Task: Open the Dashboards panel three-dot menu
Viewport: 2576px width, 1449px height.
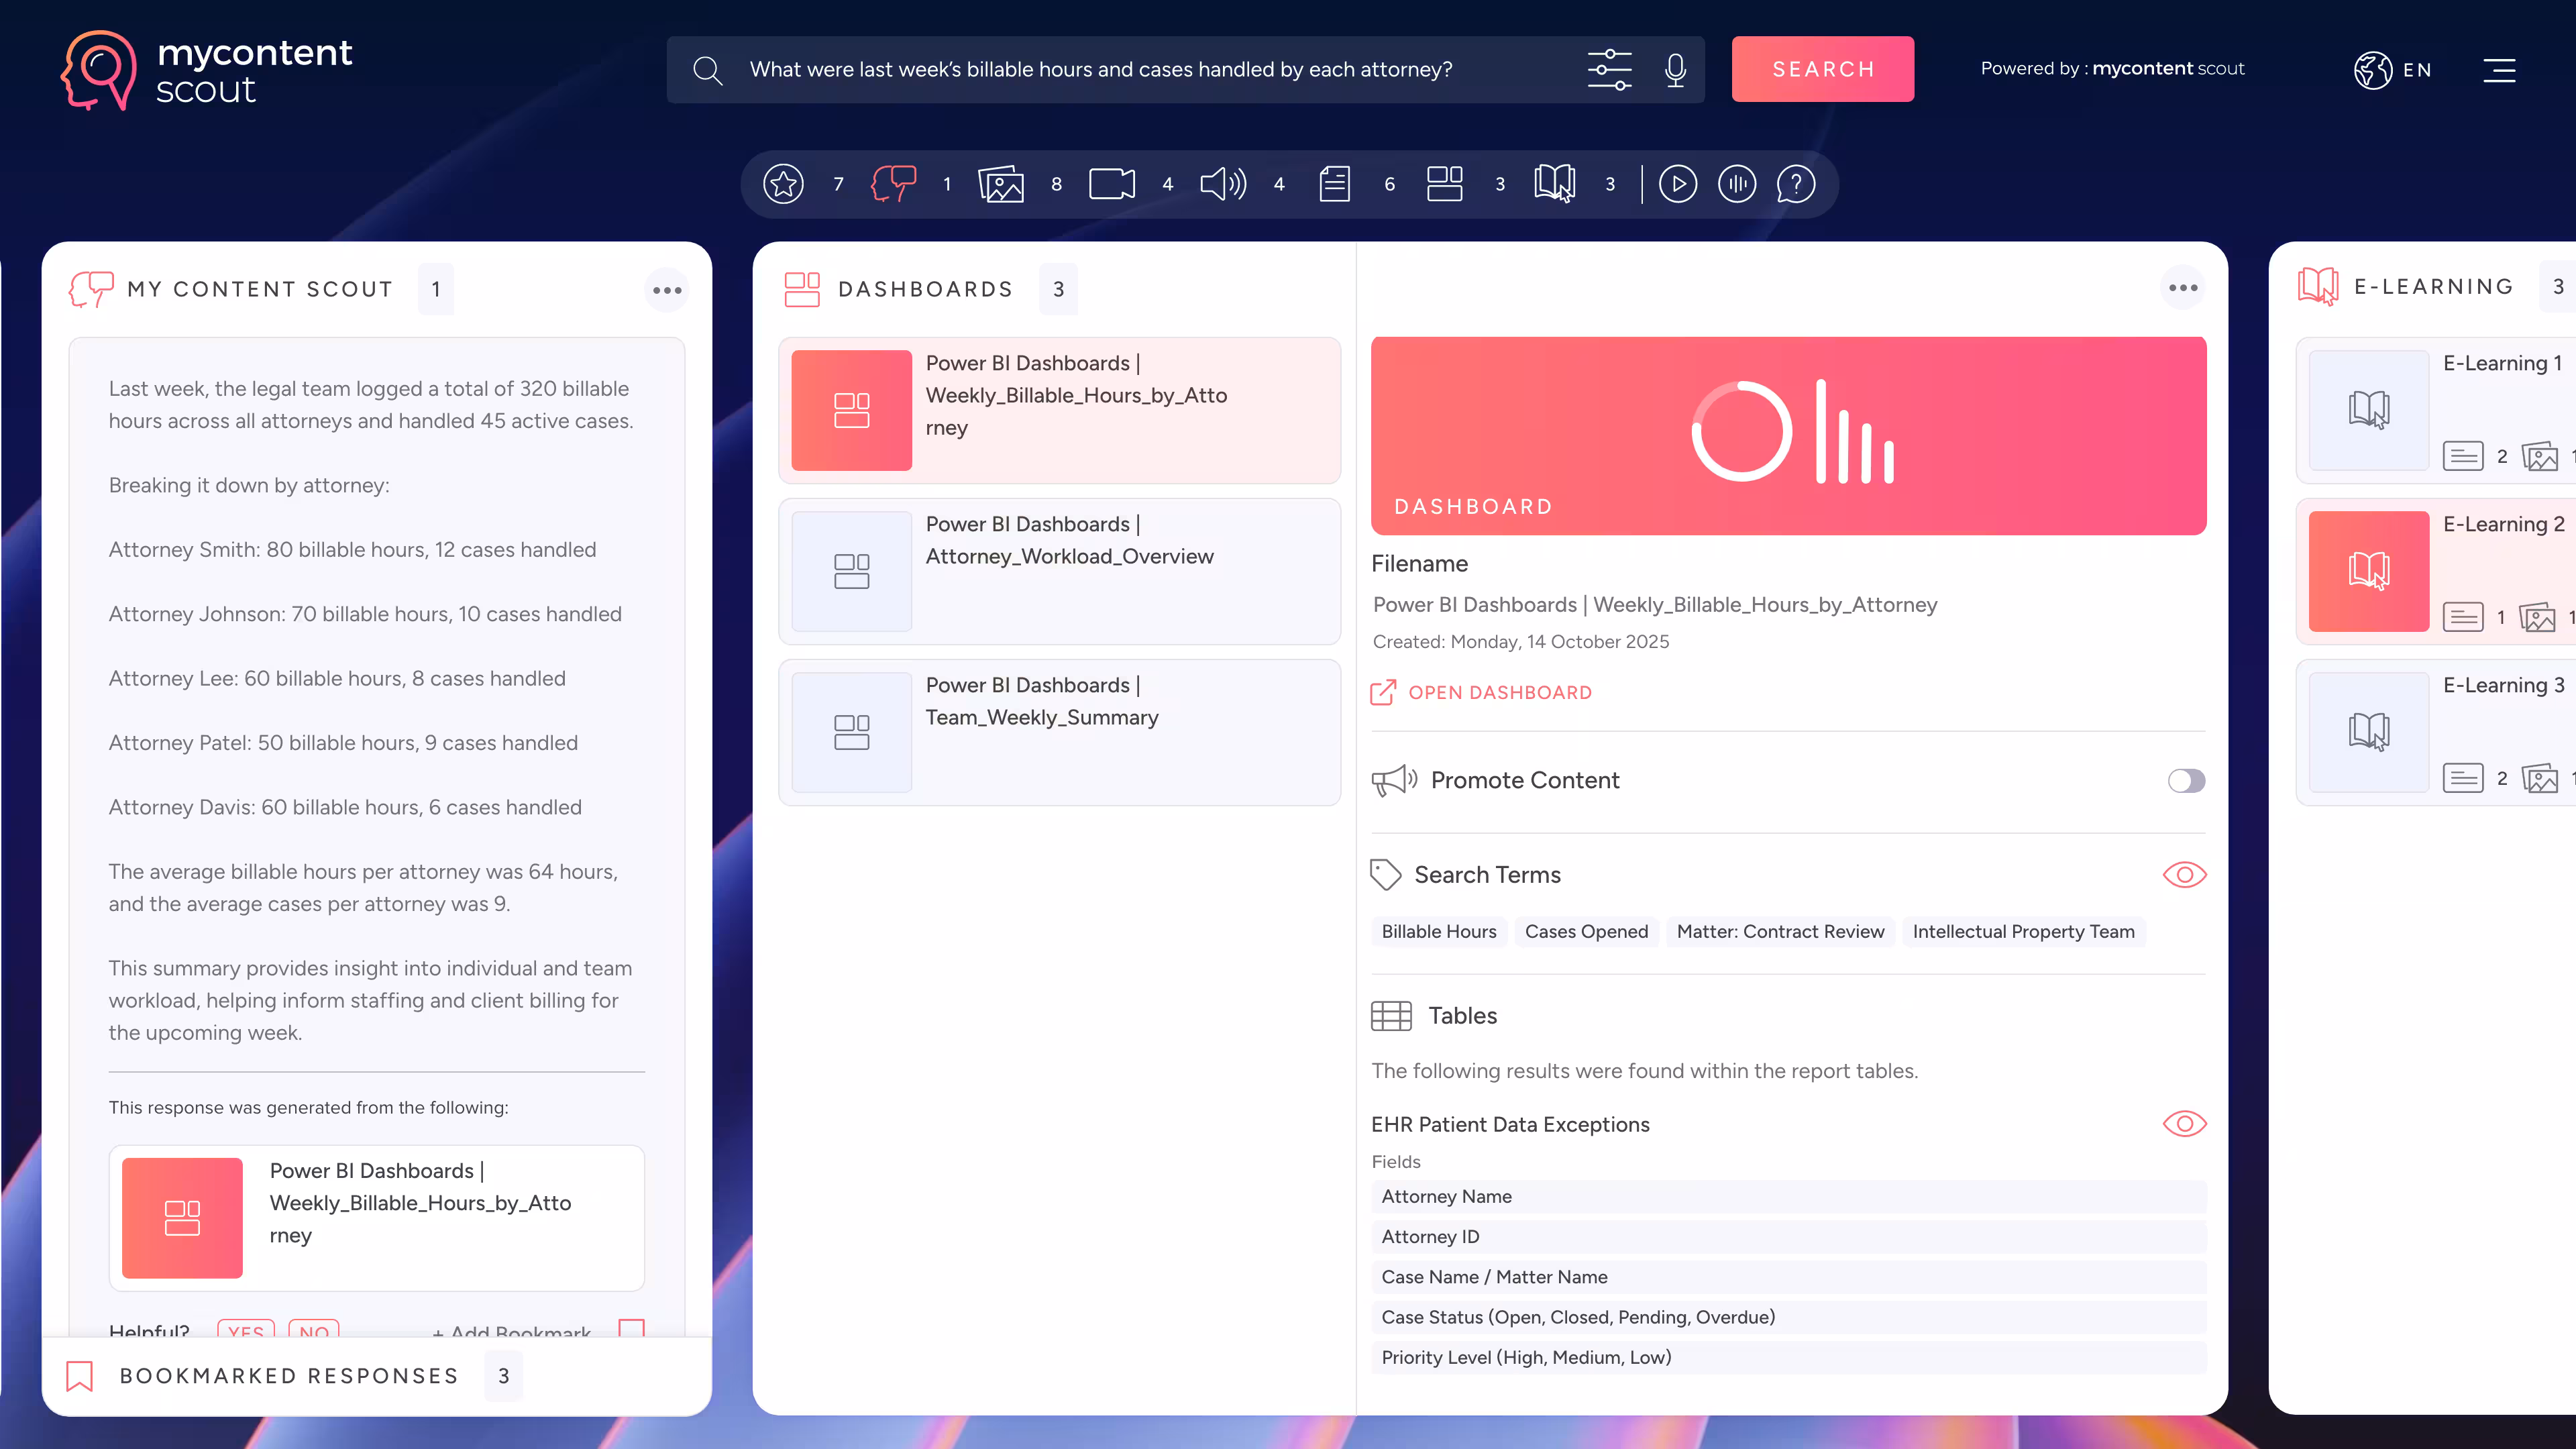Action: pos(2183,288)
